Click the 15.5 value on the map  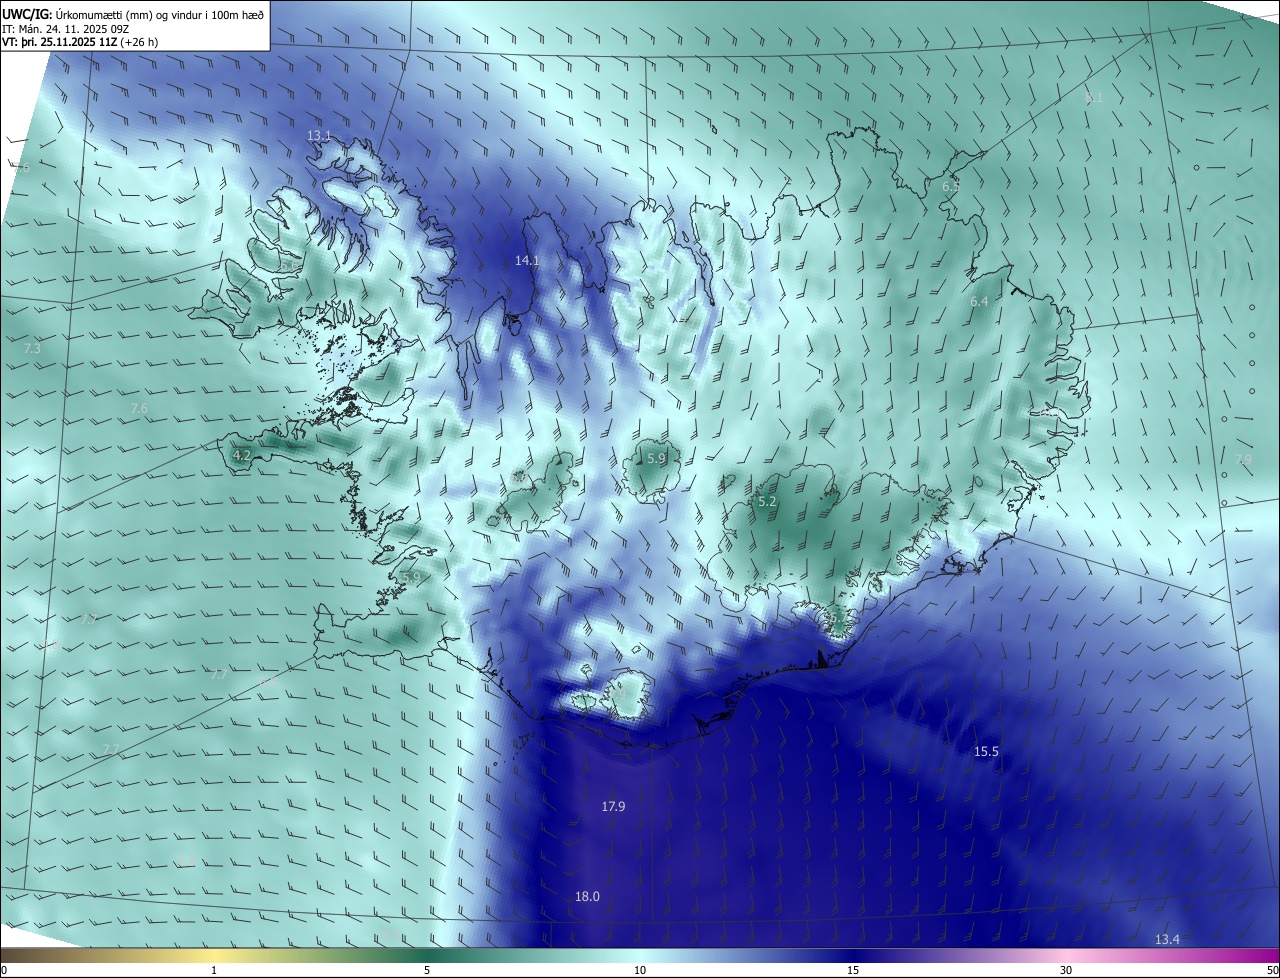[987, 751]
